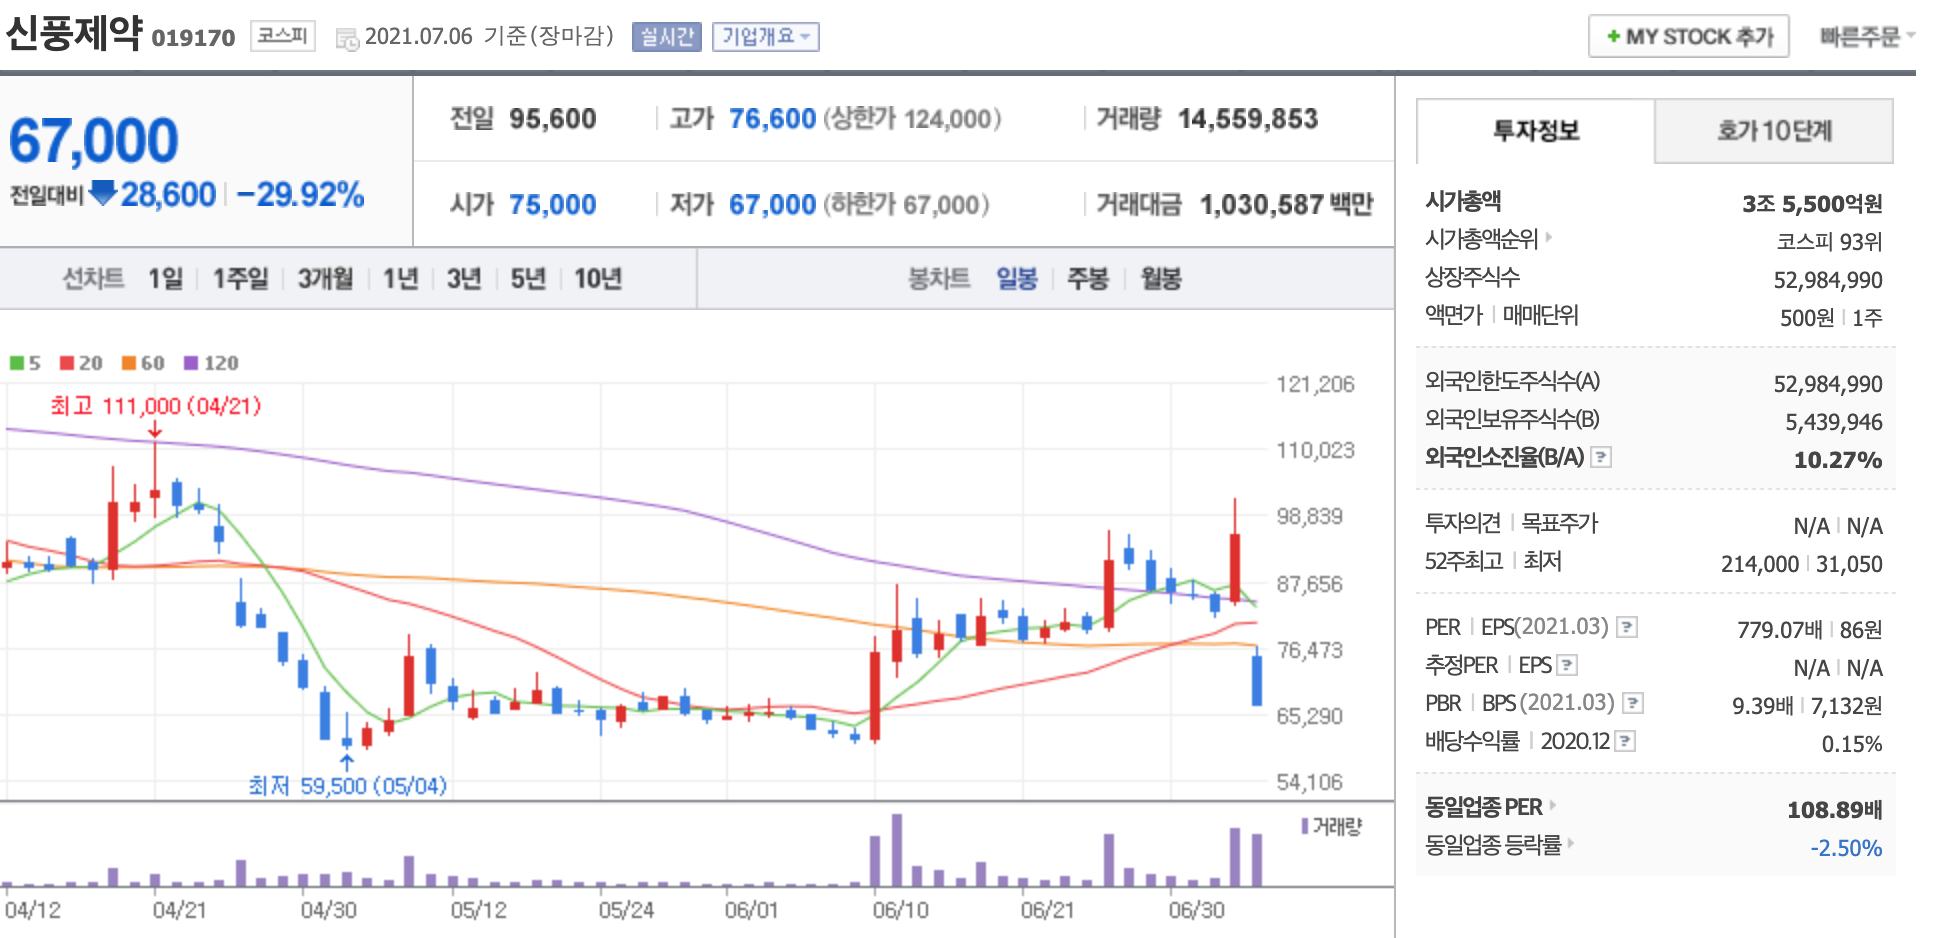
Task: Open the help icon beside PER EPS(2021.03)
Action: pyautogui.click(x=1627, y=627)
